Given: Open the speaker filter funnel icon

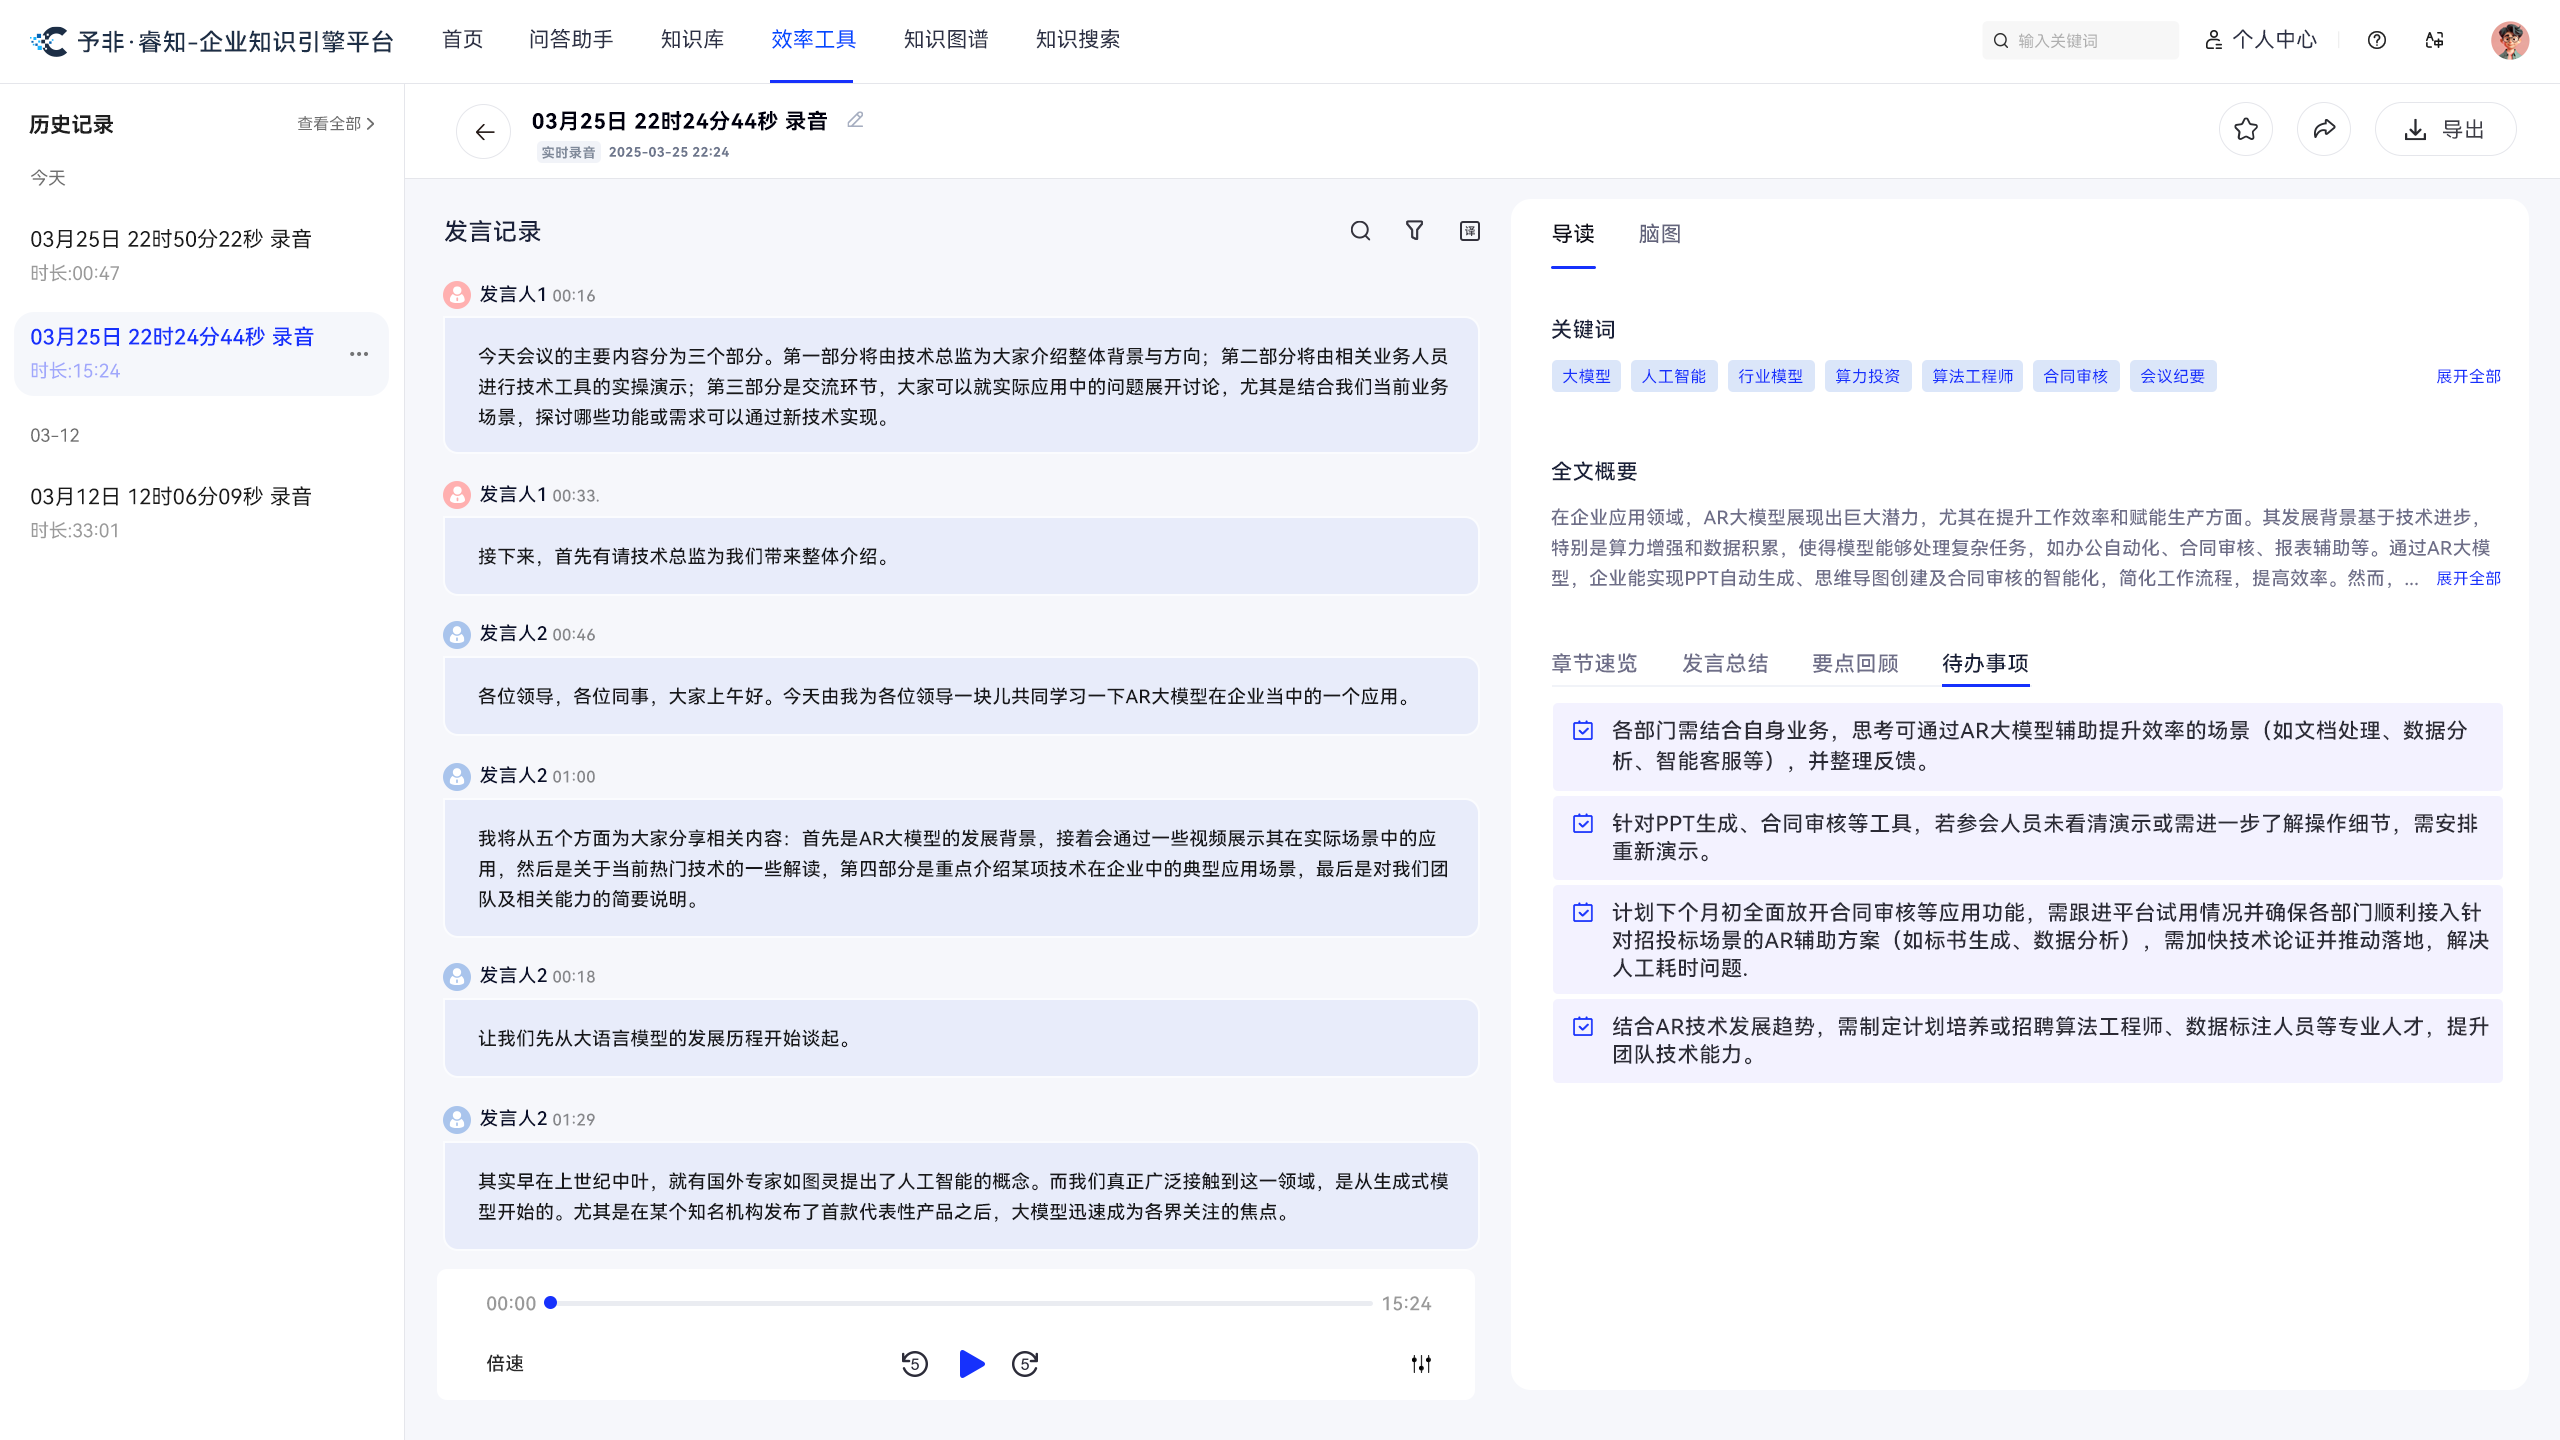Looking at the screenshot, I should (1414, 231).
